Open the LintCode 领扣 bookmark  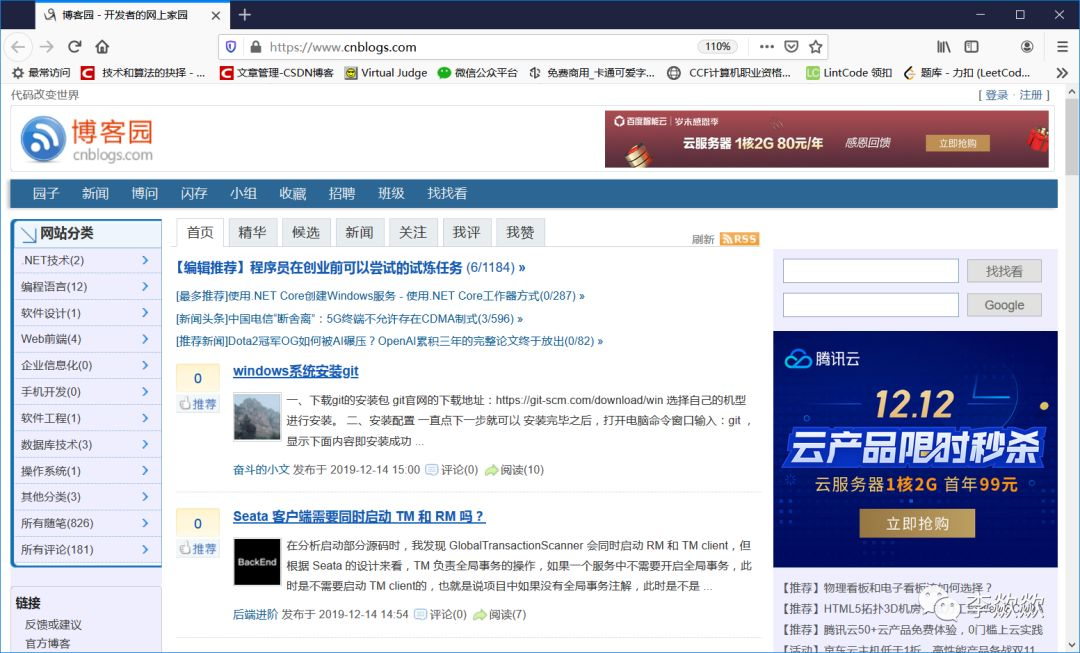point(849,73)
